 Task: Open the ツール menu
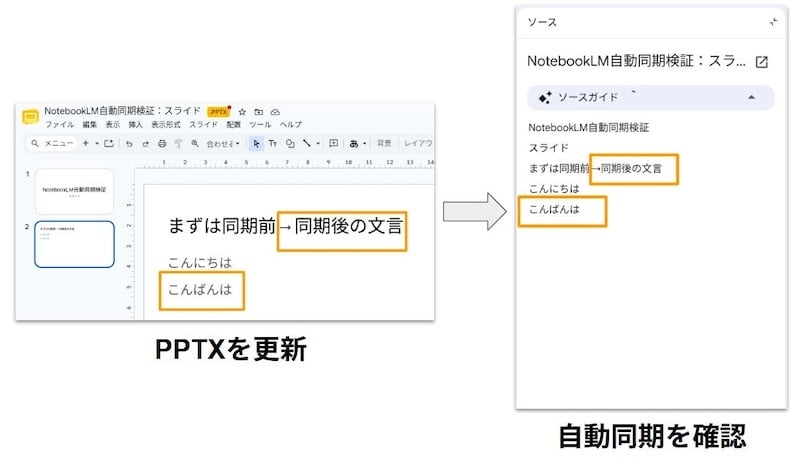260,125
